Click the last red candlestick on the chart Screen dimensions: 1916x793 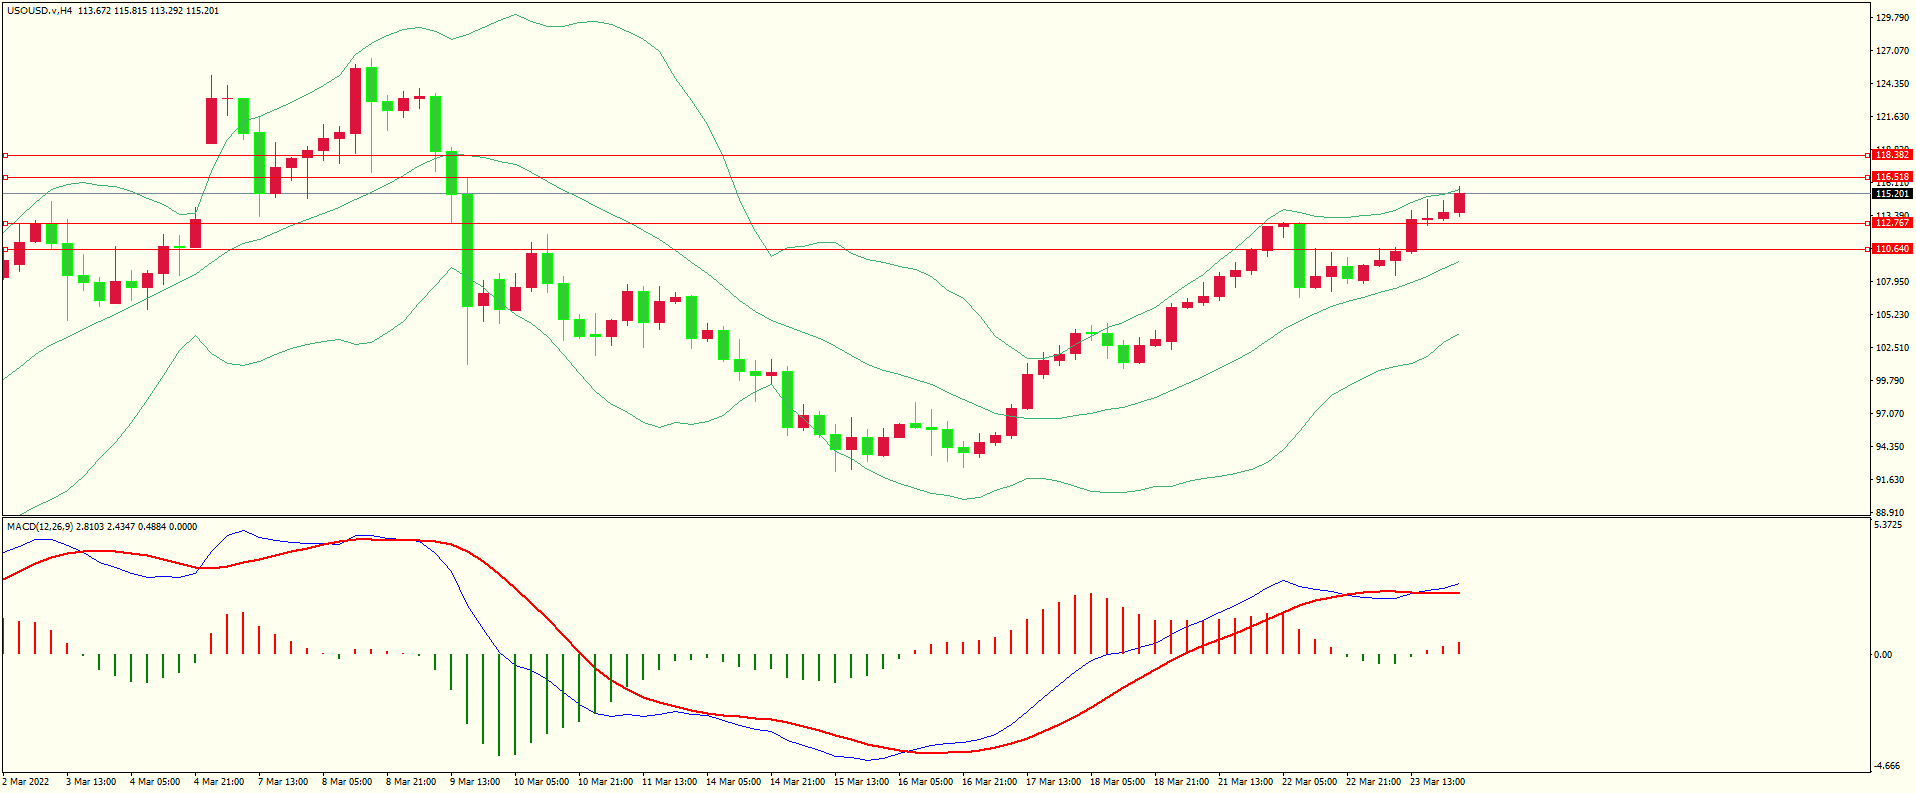point(1460,203)
